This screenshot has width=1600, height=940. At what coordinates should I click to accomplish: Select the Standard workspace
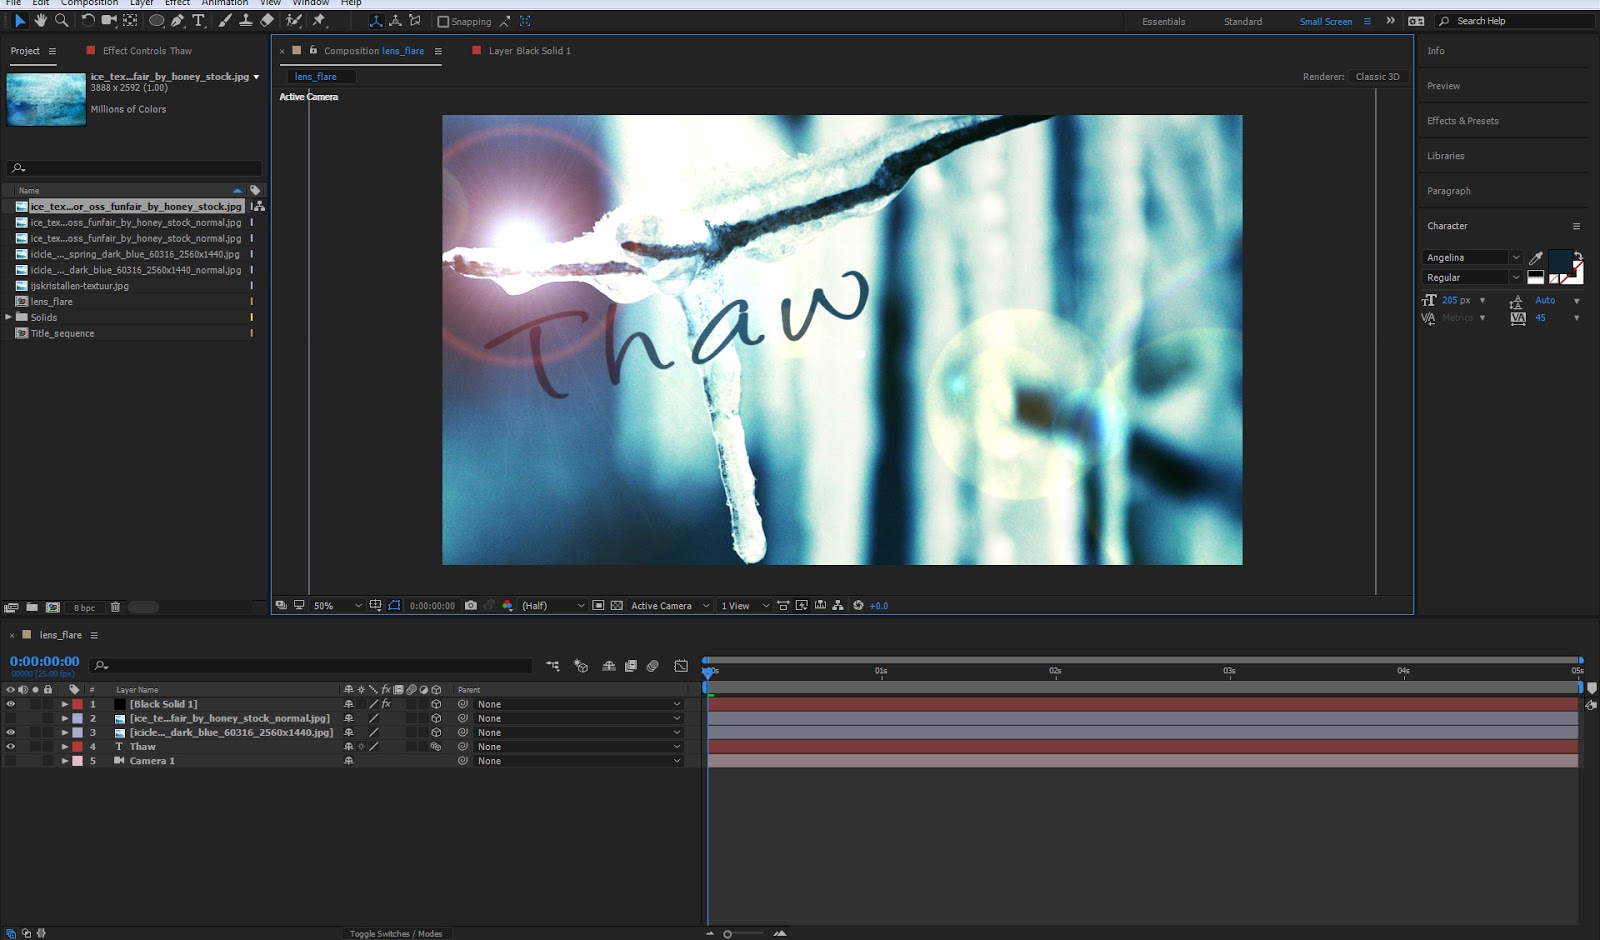(x=1243, y=21)
